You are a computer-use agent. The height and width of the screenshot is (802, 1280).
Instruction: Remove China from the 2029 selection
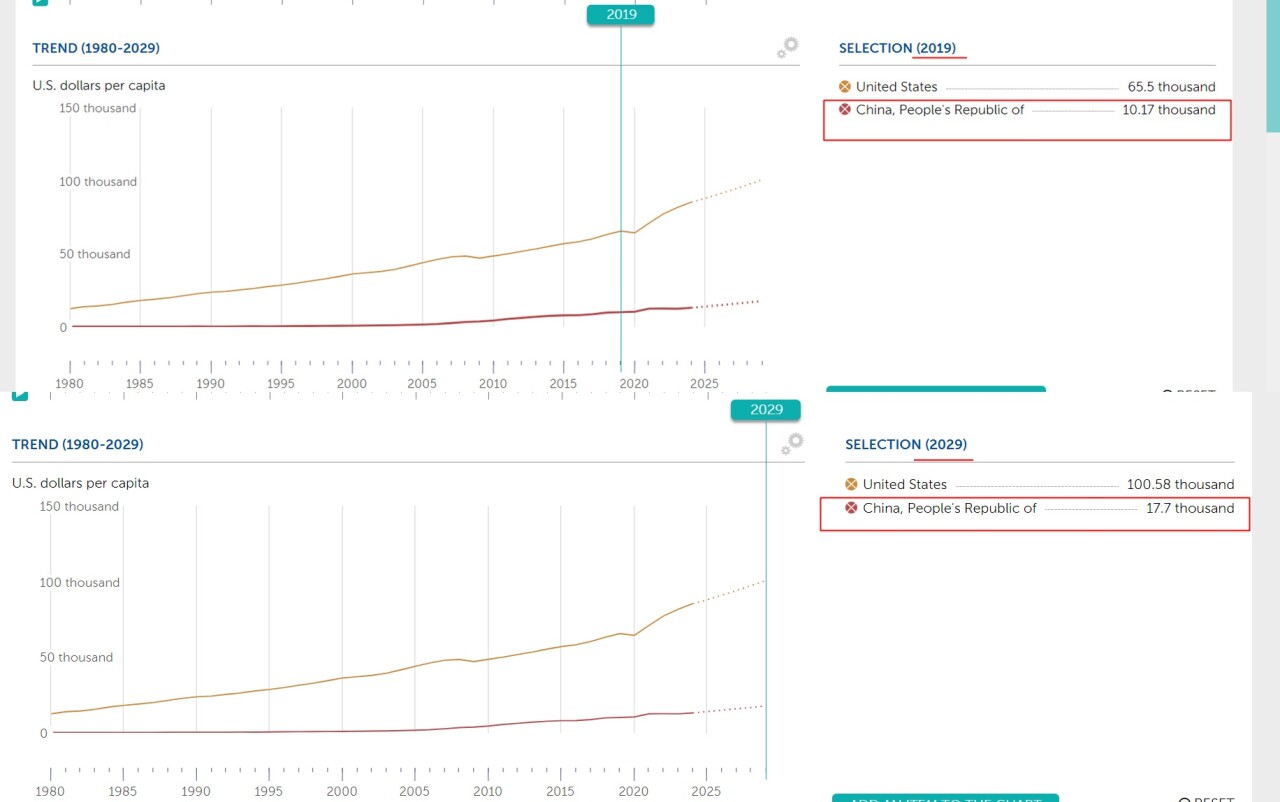852,508
